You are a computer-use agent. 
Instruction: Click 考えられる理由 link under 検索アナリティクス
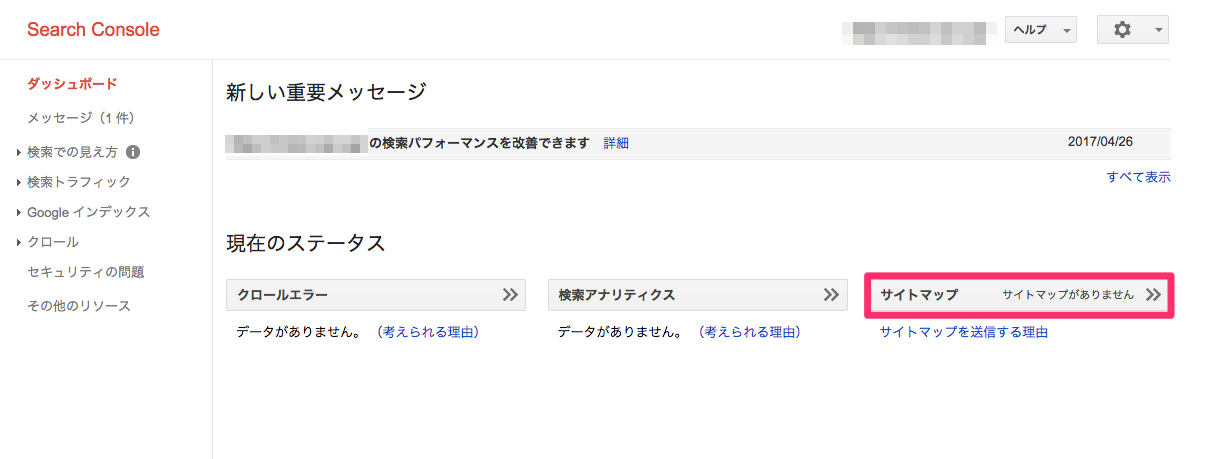pos(749,332)
